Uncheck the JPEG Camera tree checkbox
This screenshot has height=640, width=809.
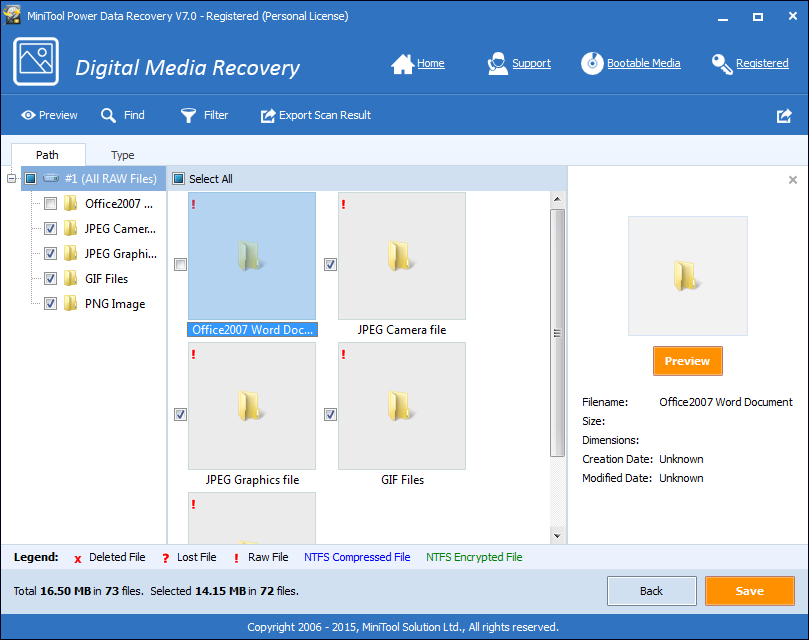(x=51, y=228)
